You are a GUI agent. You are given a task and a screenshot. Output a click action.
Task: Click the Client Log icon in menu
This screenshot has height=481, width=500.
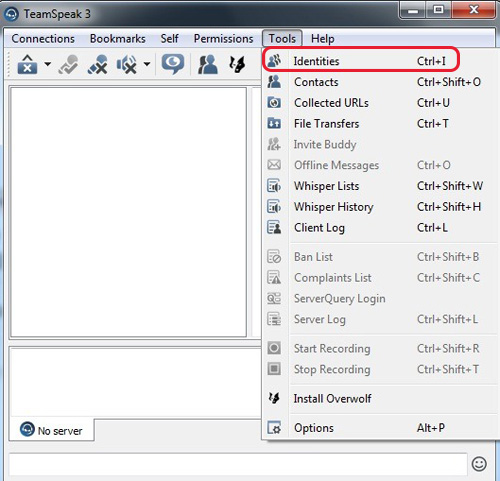coord(274,227)
